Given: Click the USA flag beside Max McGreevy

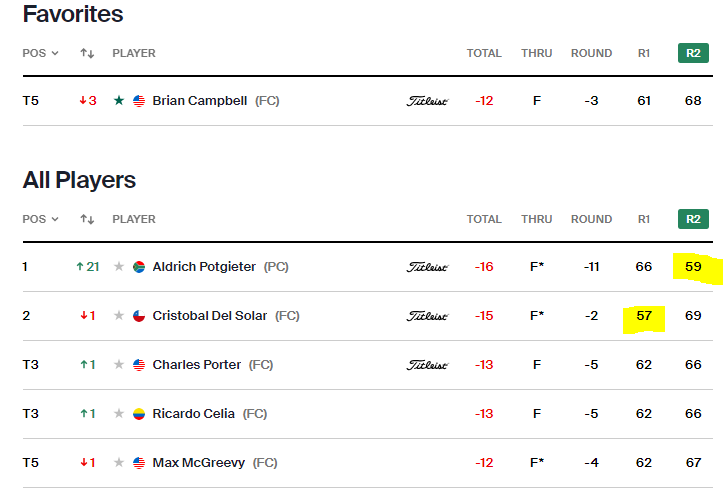Looking at the screenshot, I should point(139,463).
